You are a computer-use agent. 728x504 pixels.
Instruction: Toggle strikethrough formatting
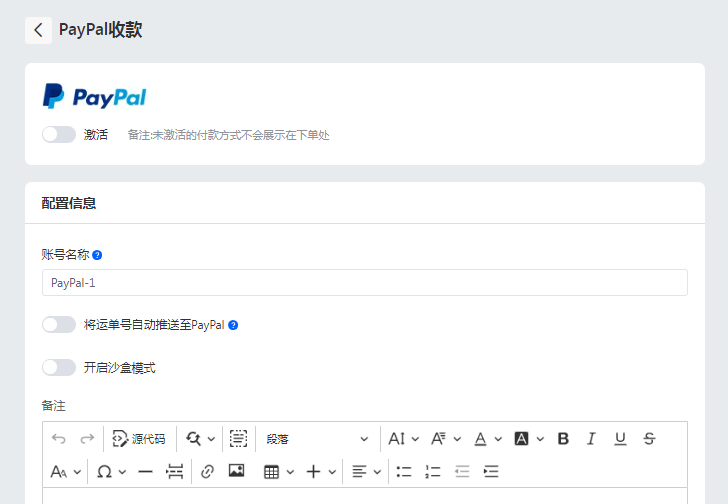click(x=650, y=439)
